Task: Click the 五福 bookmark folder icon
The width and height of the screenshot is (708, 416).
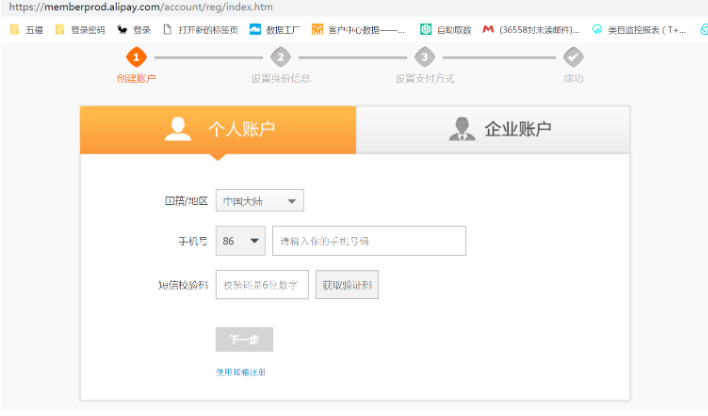Action: click(14, 30)
